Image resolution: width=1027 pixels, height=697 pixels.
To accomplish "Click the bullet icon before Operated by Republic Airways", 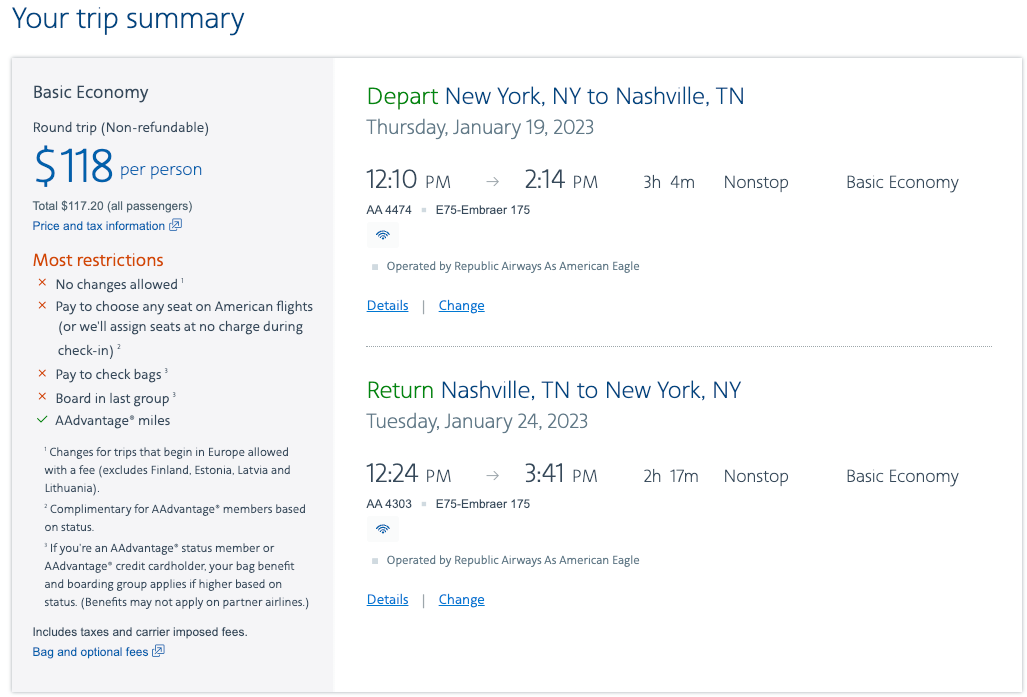I will pos(375,265).
